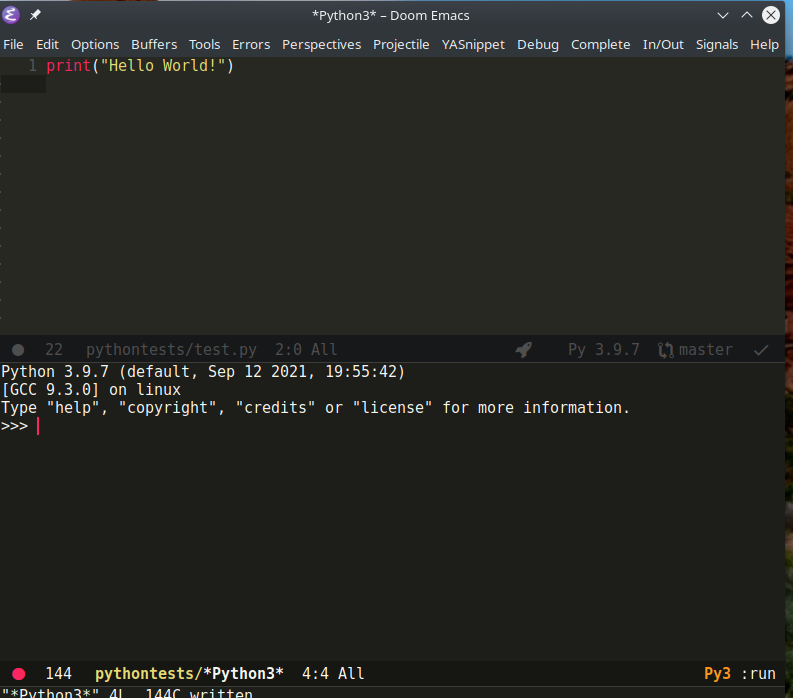This screenshot has height=698, width=793.
Task: Open the File menu
Action: [x=13, y=45]
